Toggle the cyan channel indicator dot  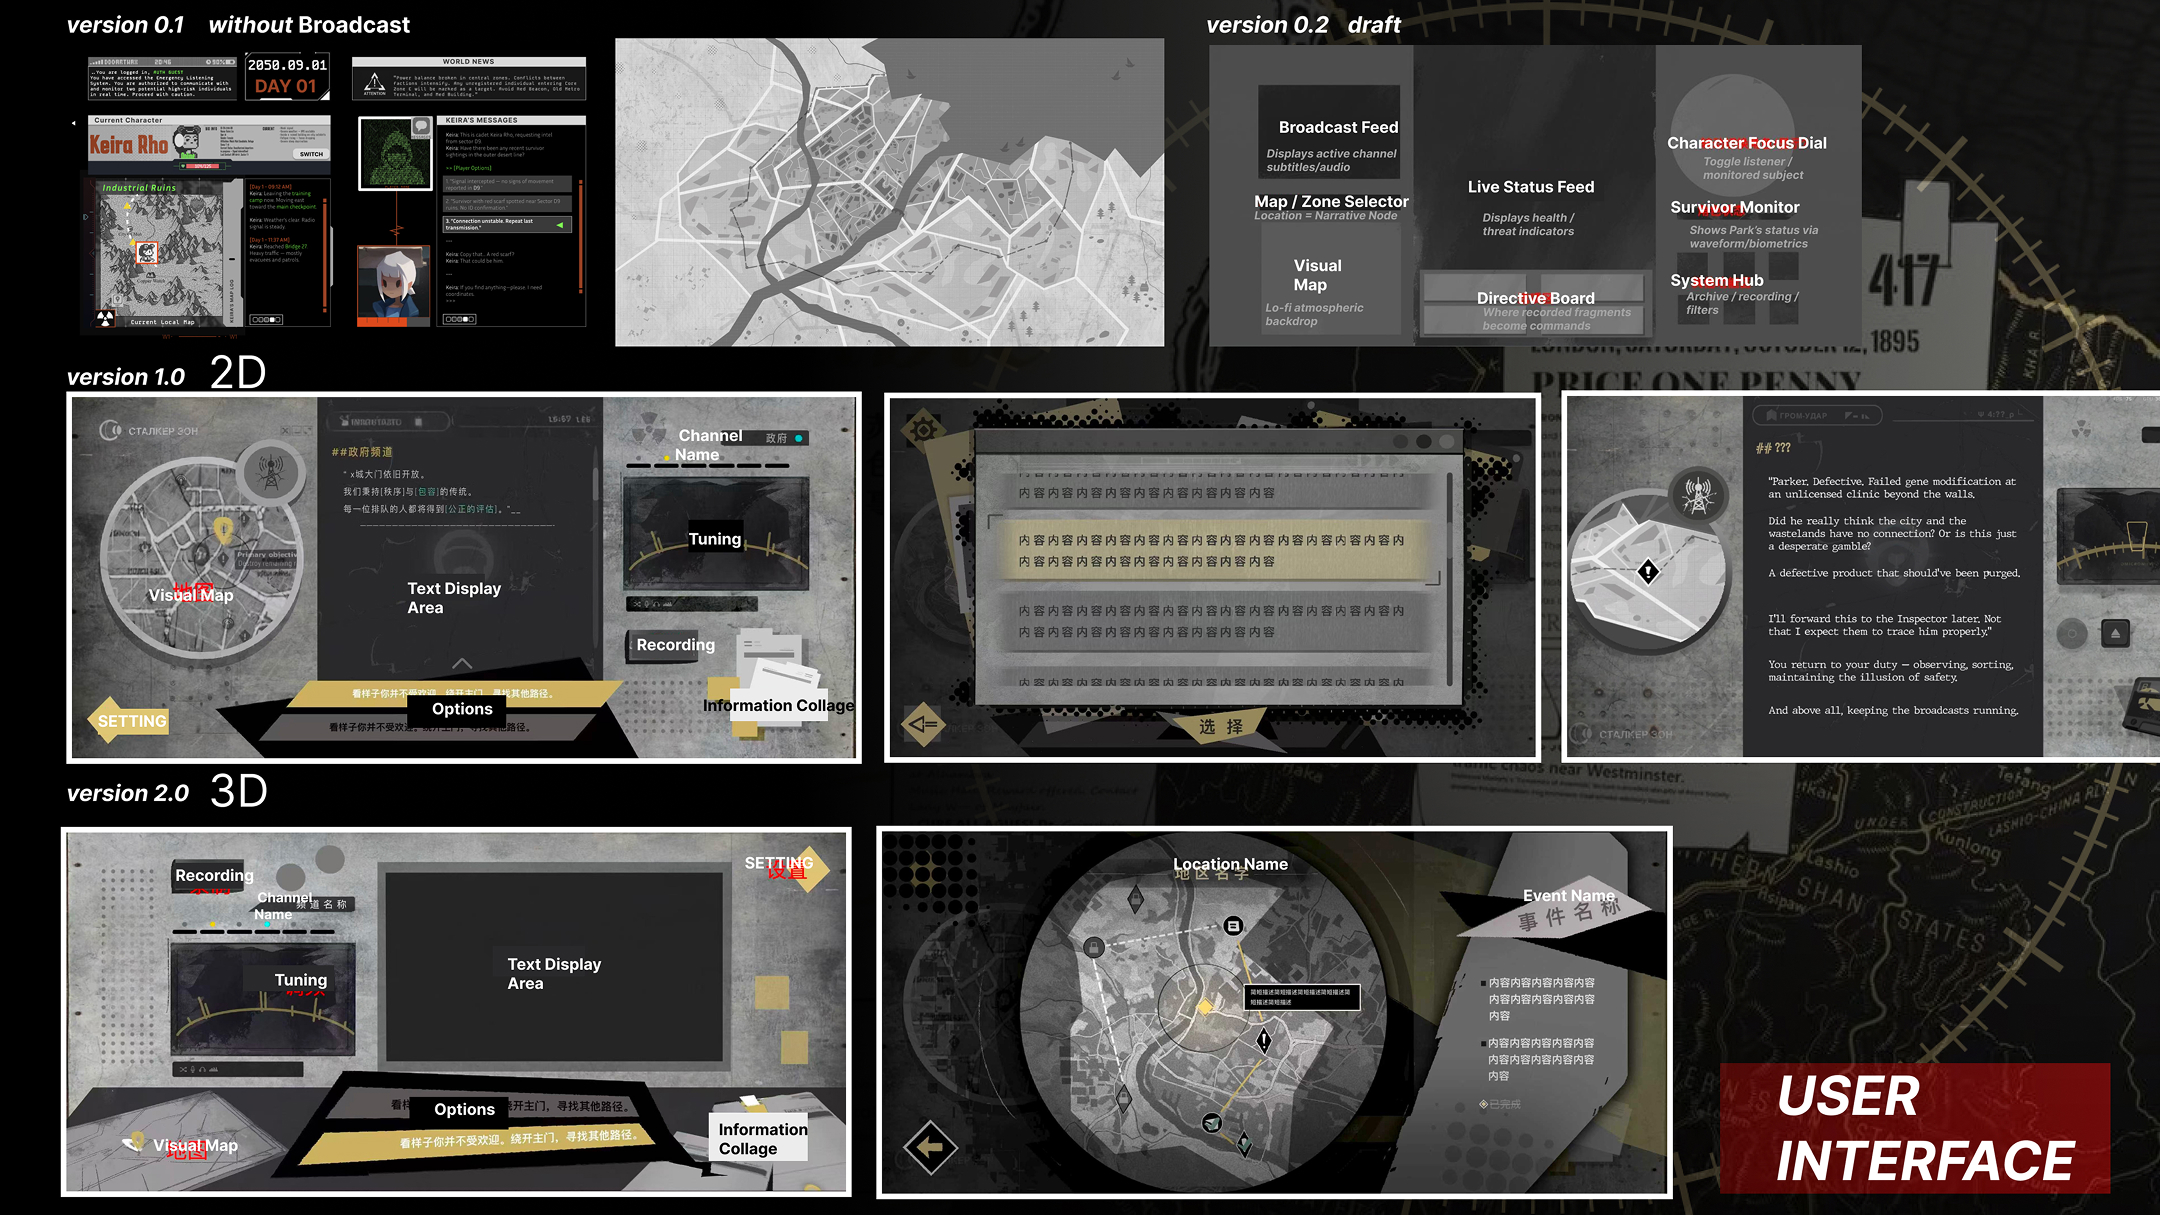pos(799,438)
